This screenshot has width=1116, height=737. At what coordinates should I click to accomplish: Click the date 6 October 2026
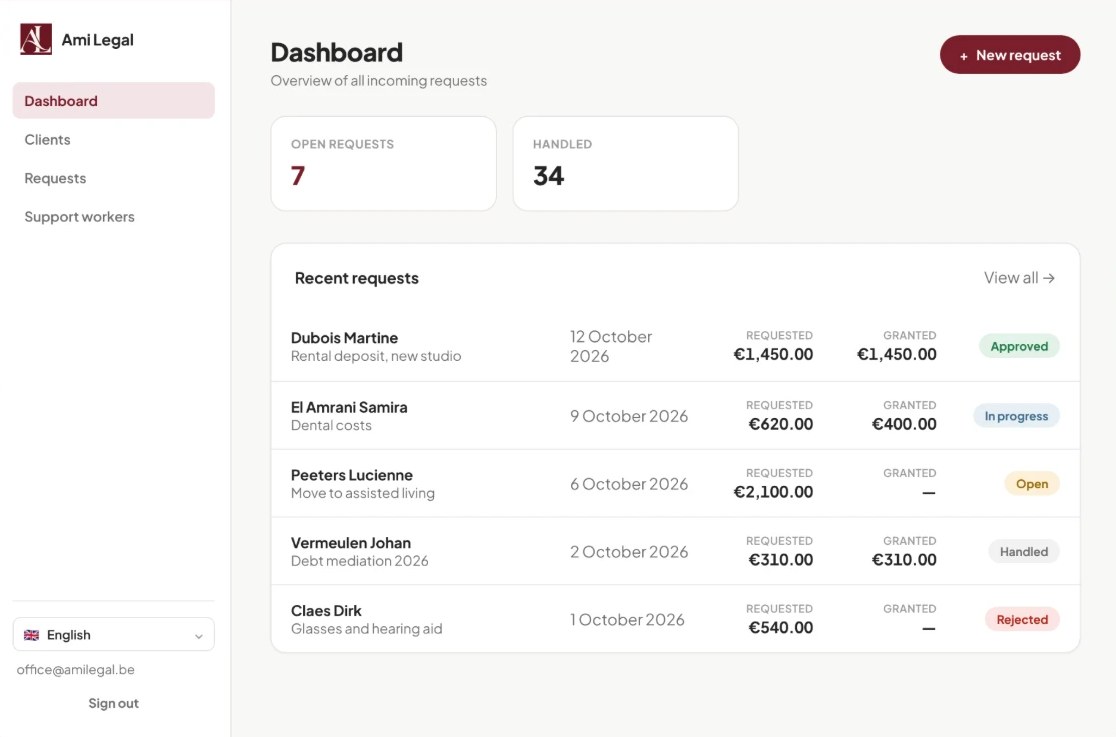pos(629,484)
